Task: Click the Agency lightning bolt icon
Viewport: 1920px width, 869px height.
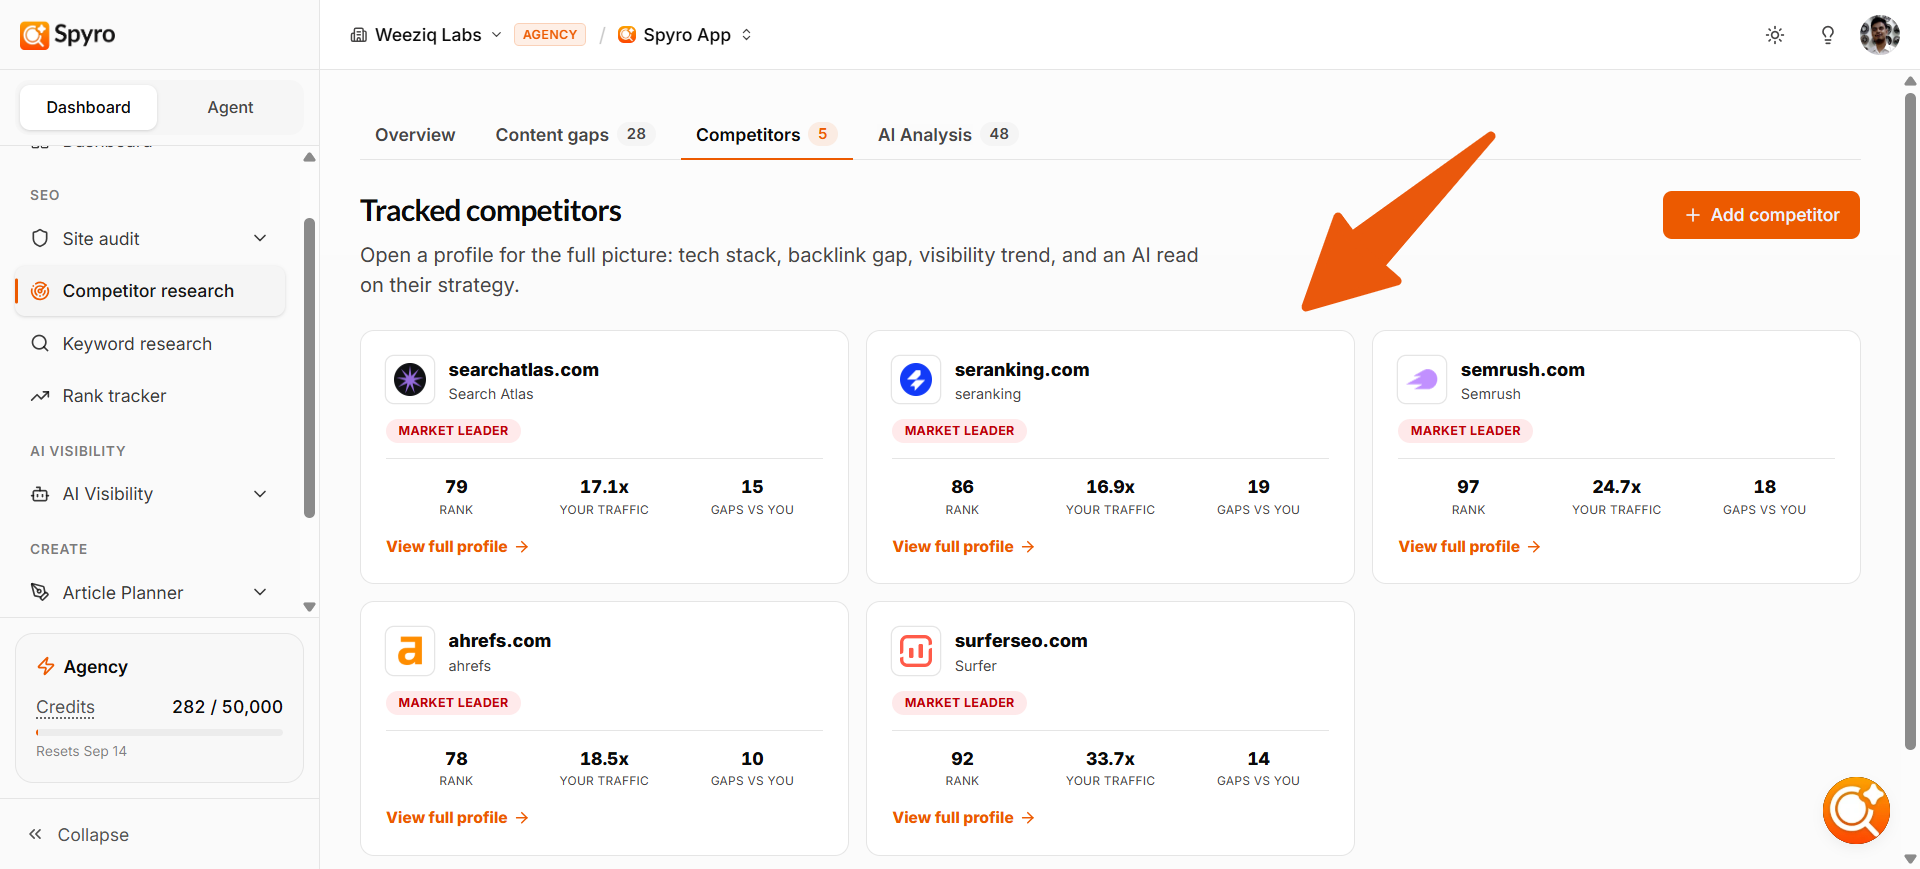Action: pyautogui.click(x=46, y=666)
